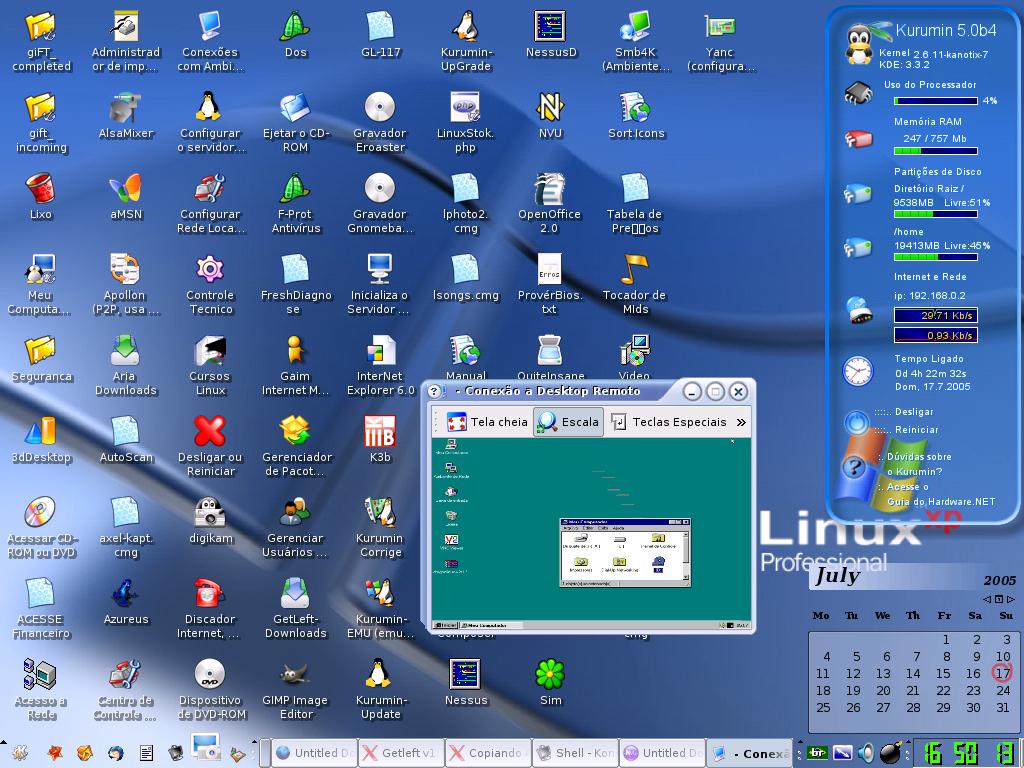Select July 24 in calendar
The width and height of the screenshot is (1024, 768).
click(x=1003, y=690)
